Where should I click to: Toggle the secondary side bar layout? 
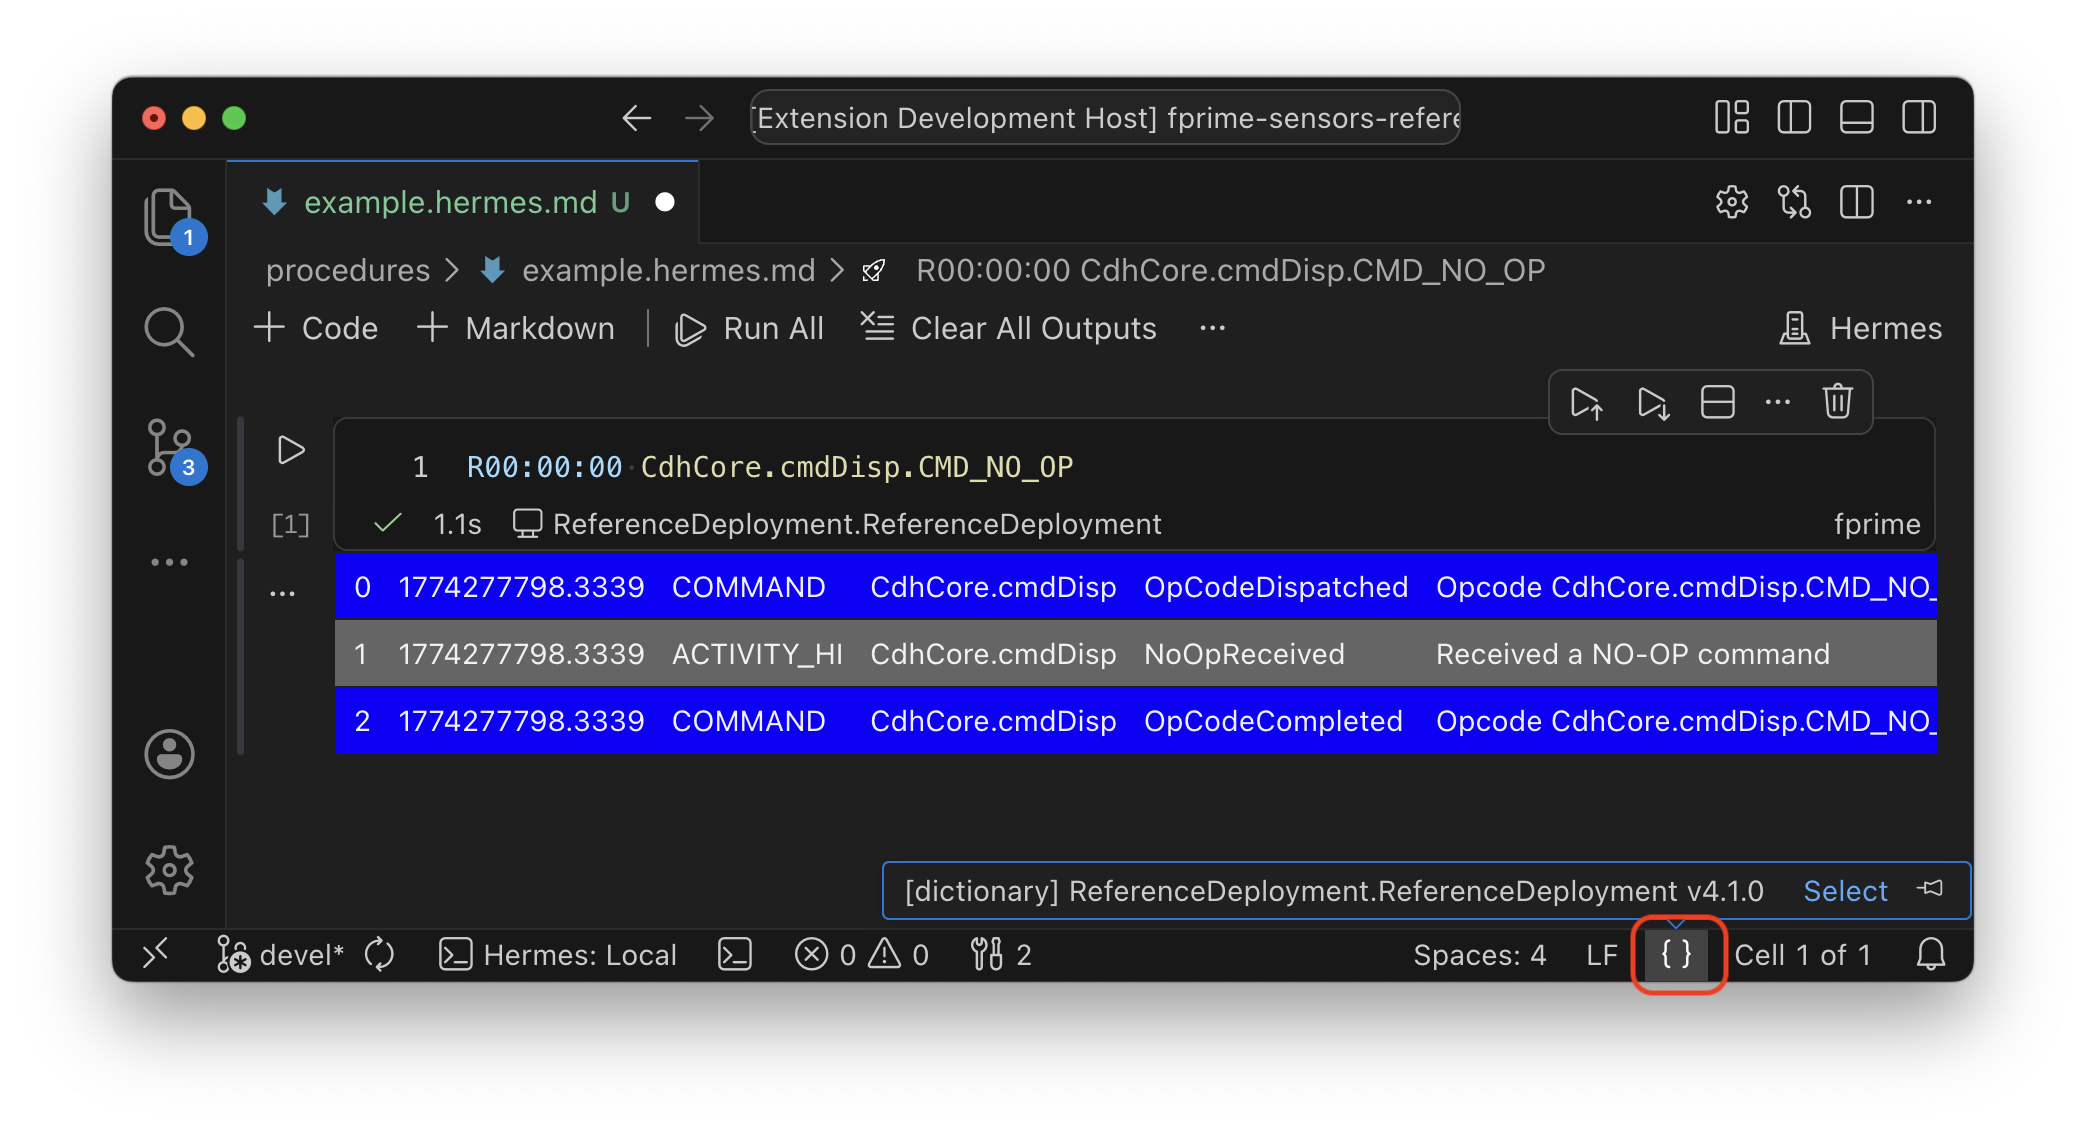(x=1918, y=118)
